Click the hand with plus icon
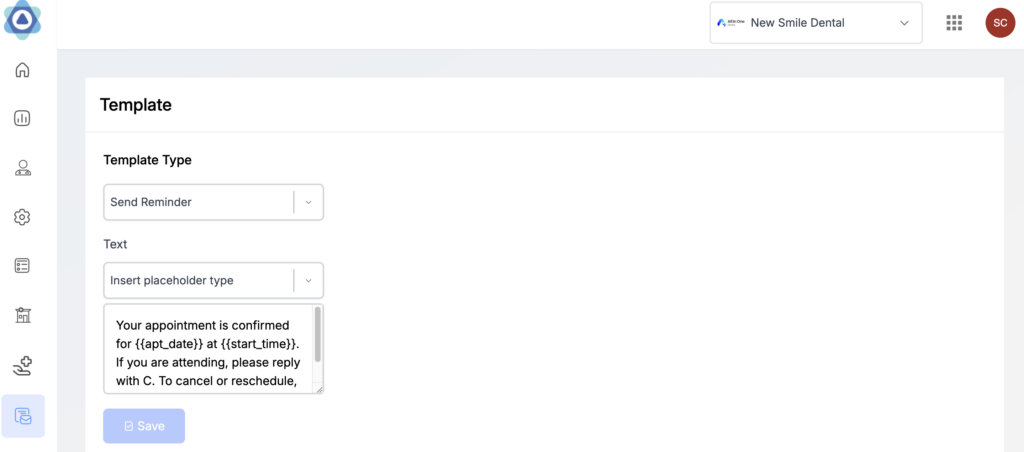The width and height of the screenshot is (1024, 452). [x=22, y=366]
